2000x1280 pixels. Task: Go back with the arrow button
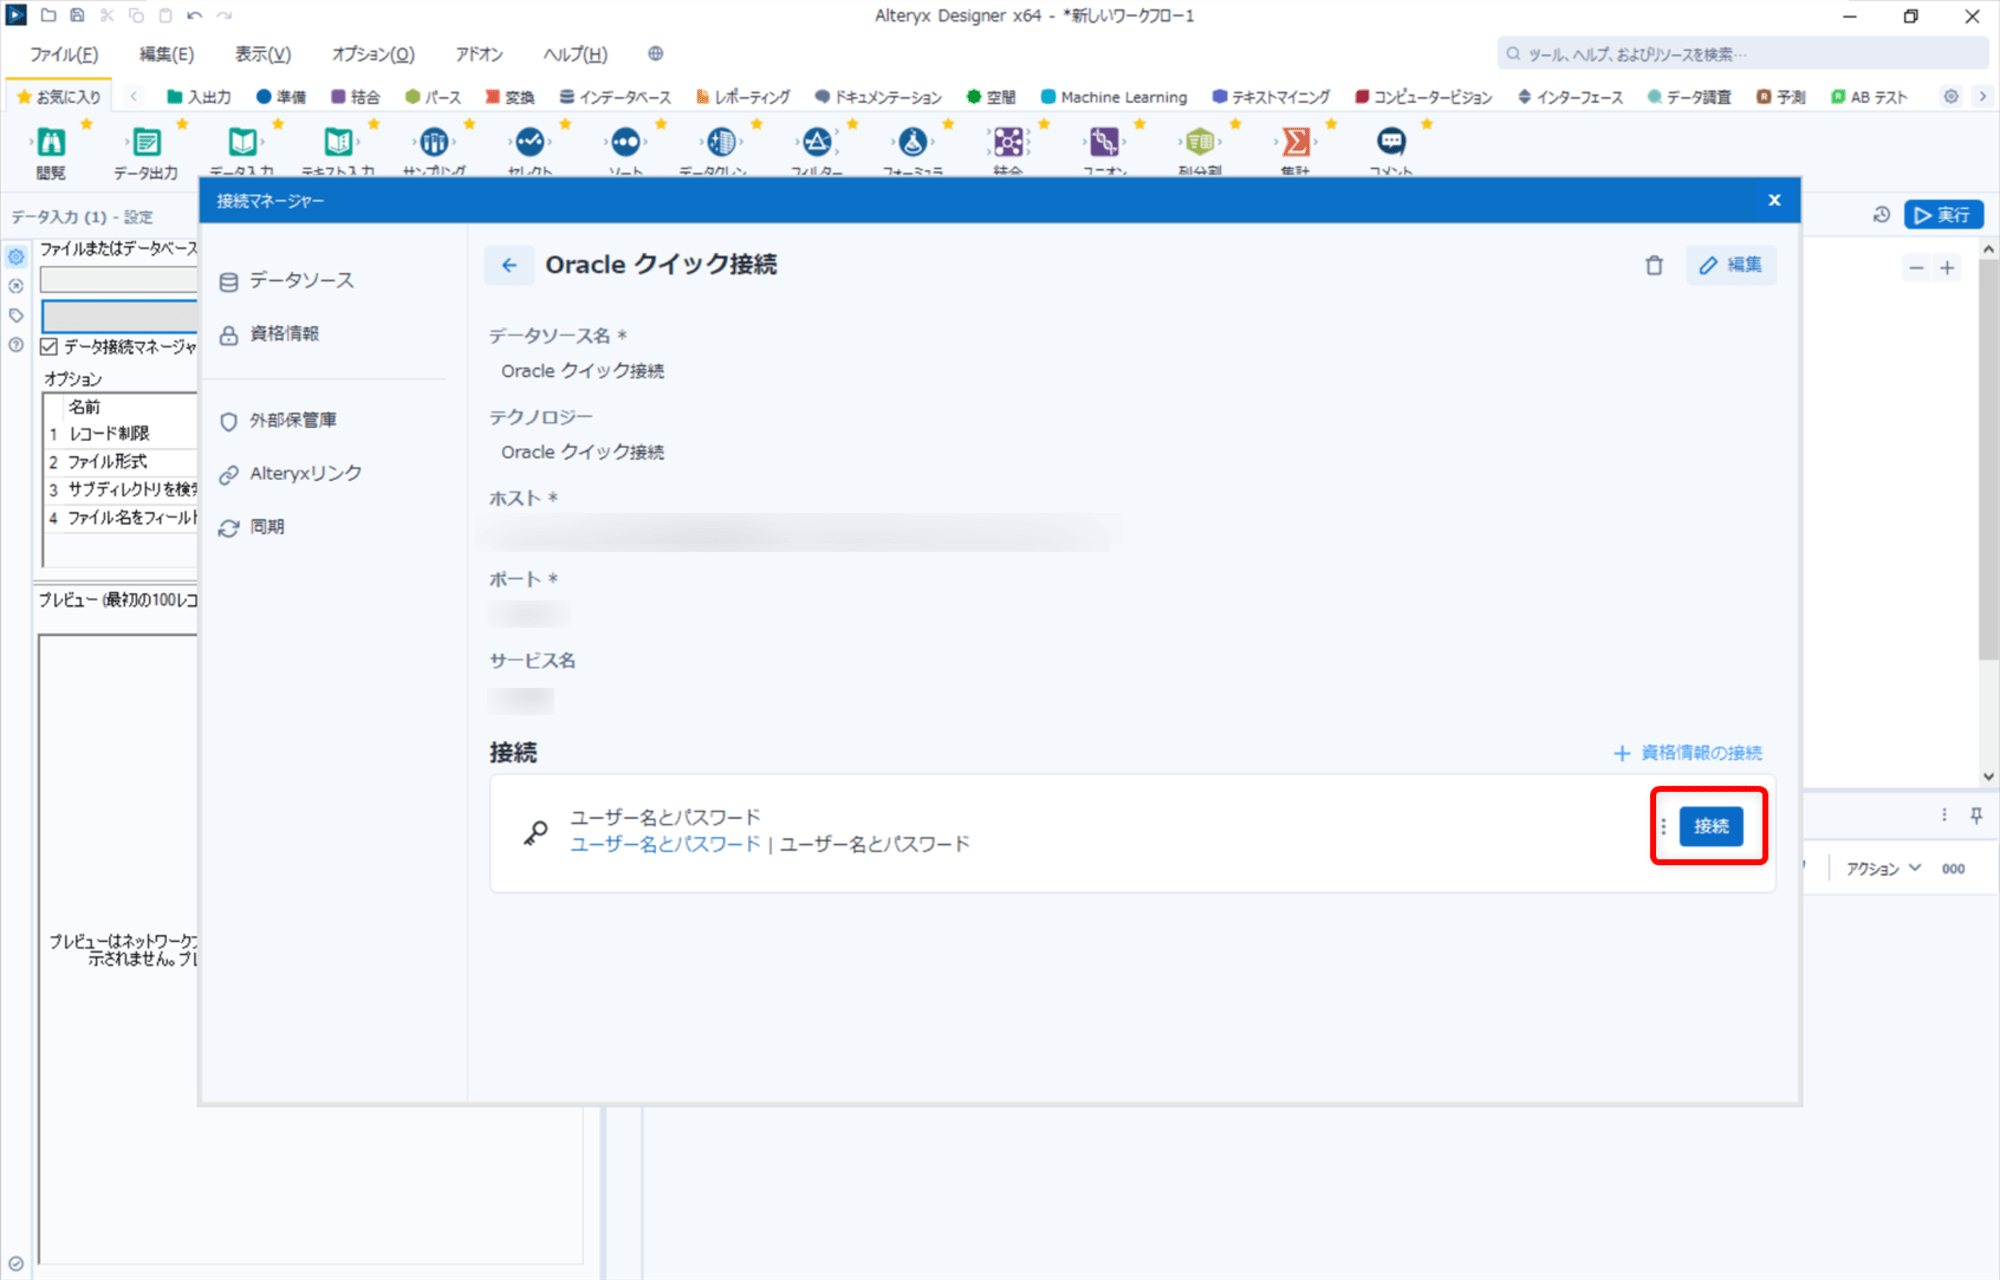(x=509, y=265)
